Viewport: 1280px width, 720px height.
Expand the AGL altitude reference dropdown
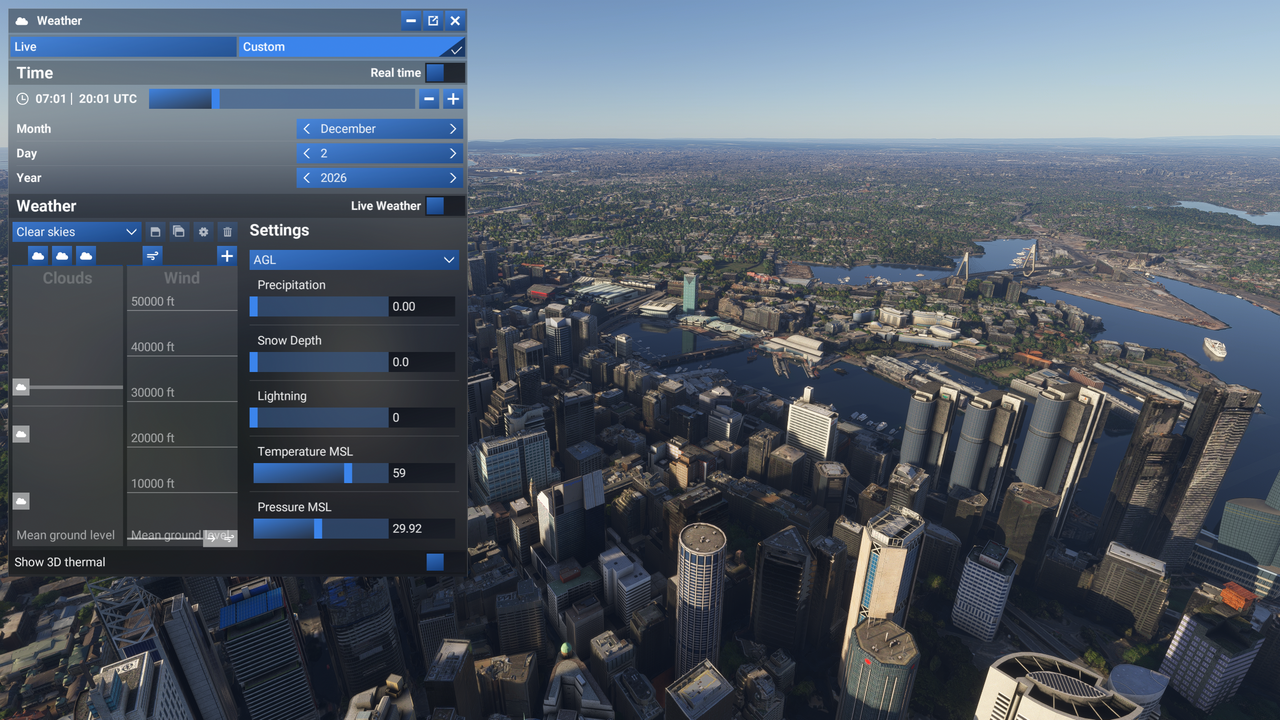coord(354,260)
